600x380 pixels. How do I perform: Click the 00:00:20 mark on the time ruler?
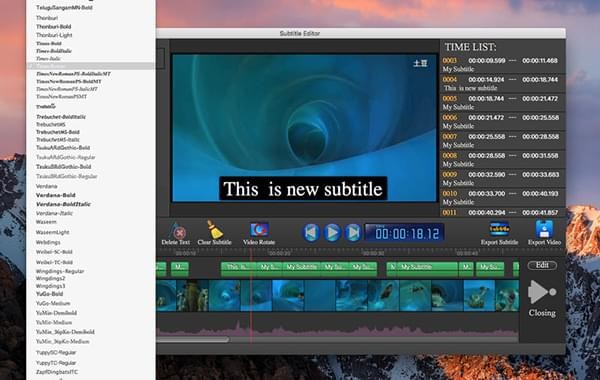(x=279, y=253)
